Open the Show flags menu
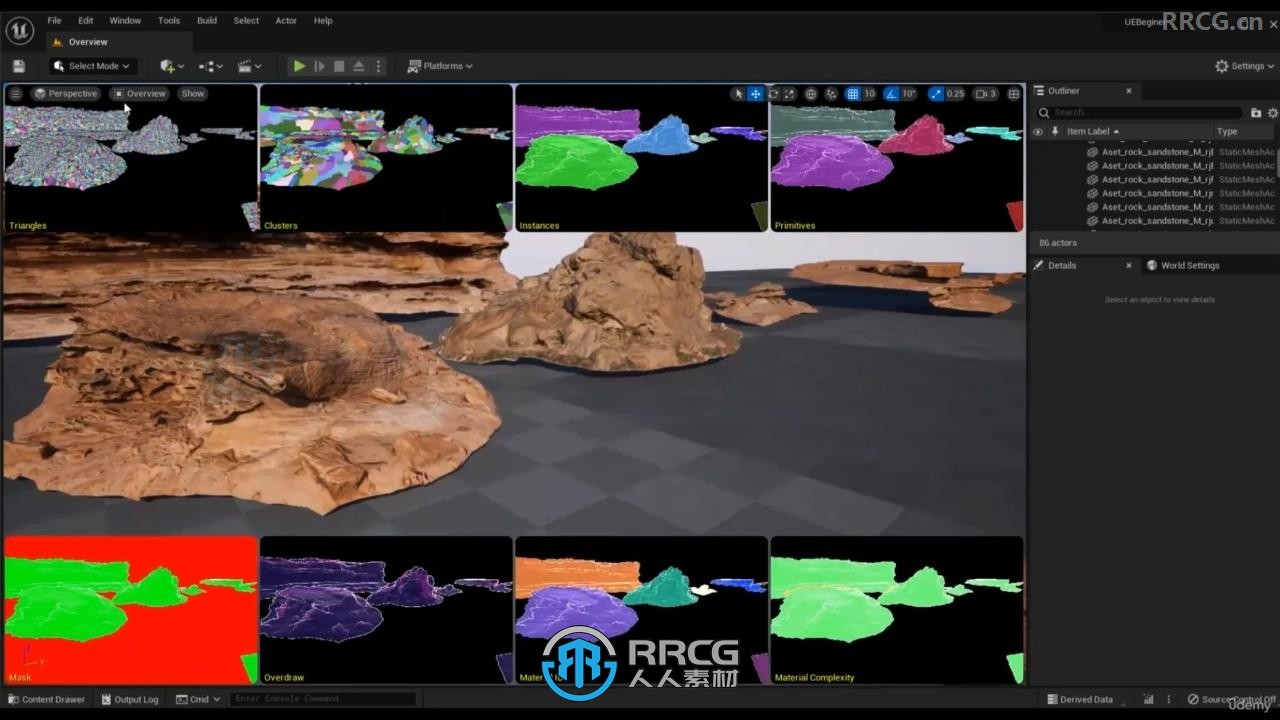The image size is (1280, 720). coord(192,94)
